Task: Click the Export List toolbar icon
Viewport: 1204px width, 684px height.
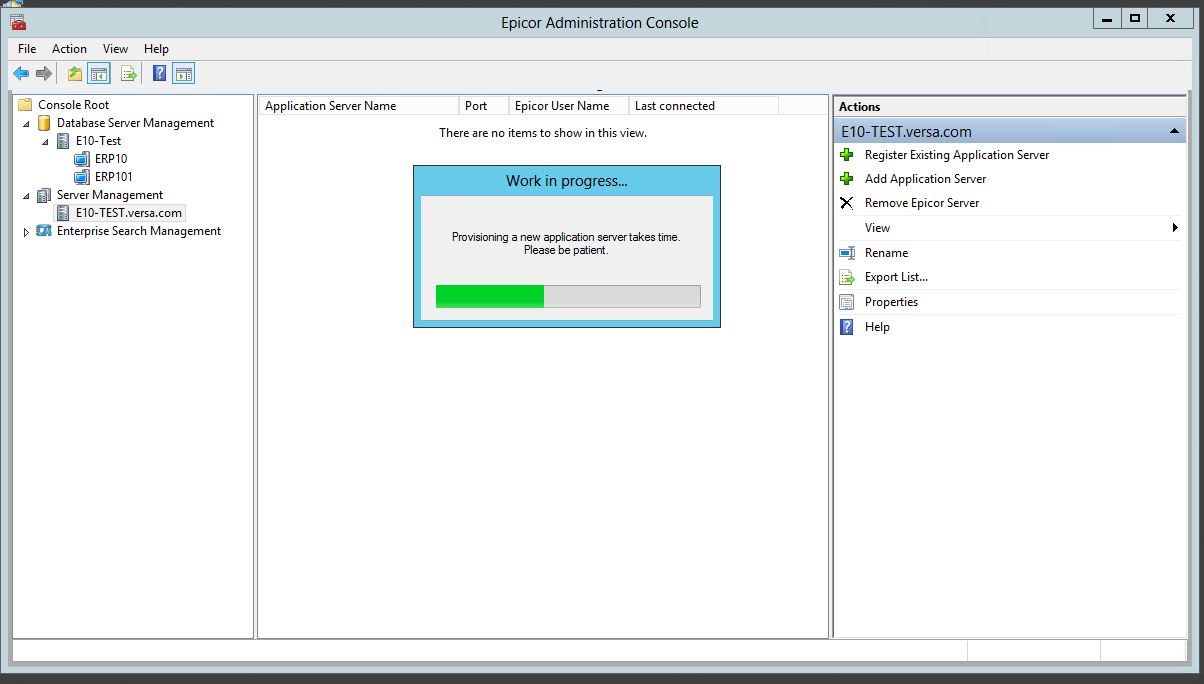Action: pos(128,73)
